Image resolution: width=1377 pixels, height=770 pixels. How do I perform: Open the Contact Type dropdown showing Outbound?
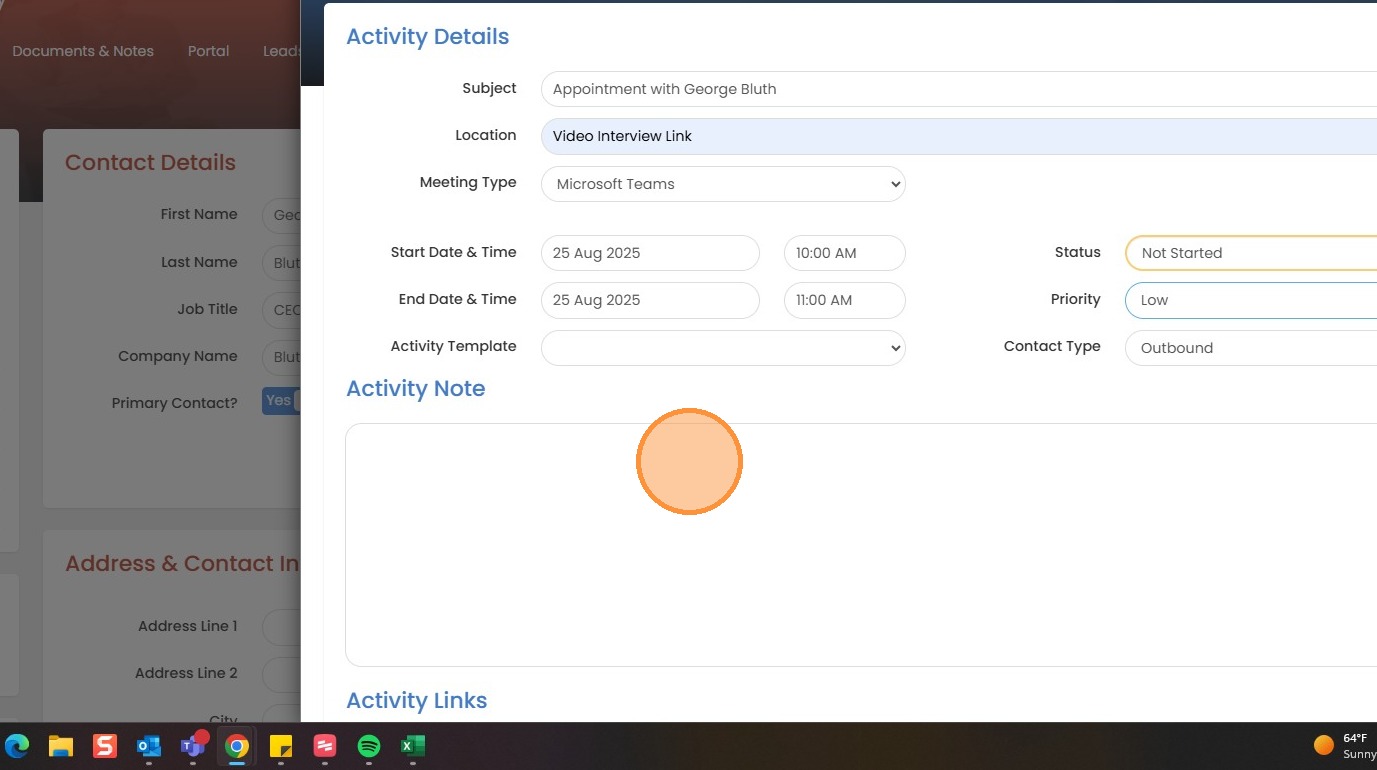click(x=1251, y=348)
